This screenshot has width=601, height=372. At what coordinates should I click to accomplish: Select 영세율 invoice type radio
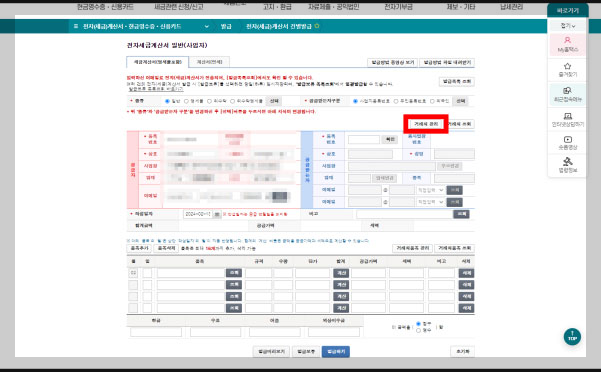pyautogui.click(x=186, y=101)
